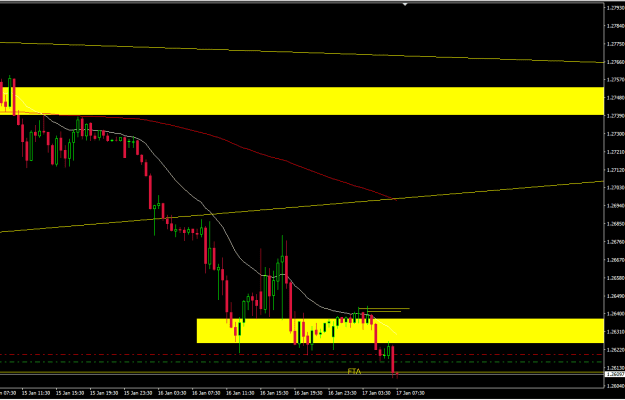Click the 1.27660 price scale label
Image resolution: width=625 pixels, height=400 pixels.
point(615,62)
